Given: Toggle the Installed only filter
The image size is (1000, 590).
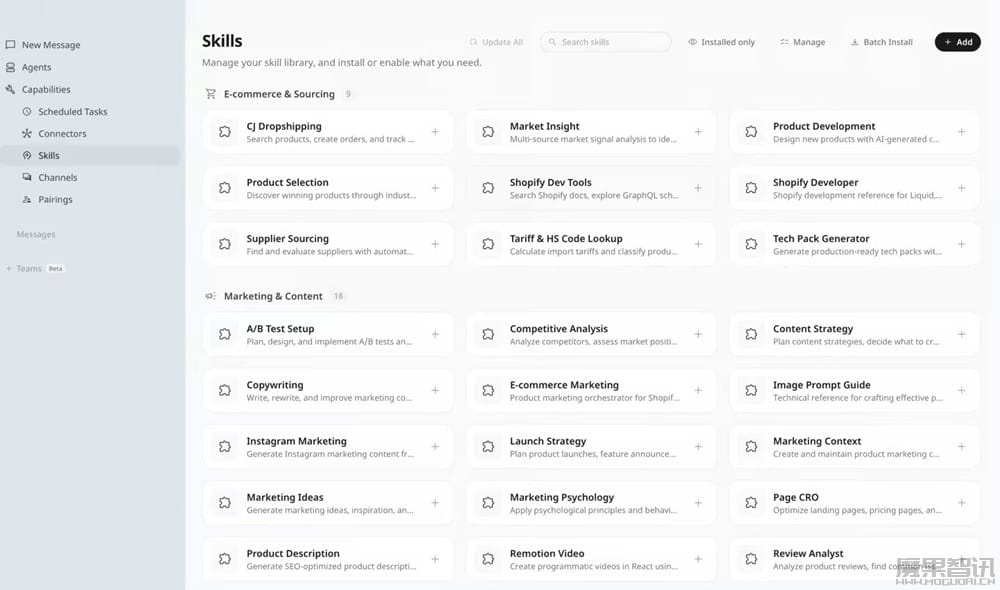Looking at the screenshot, I should pyautogui.click(x=721, y=42).
